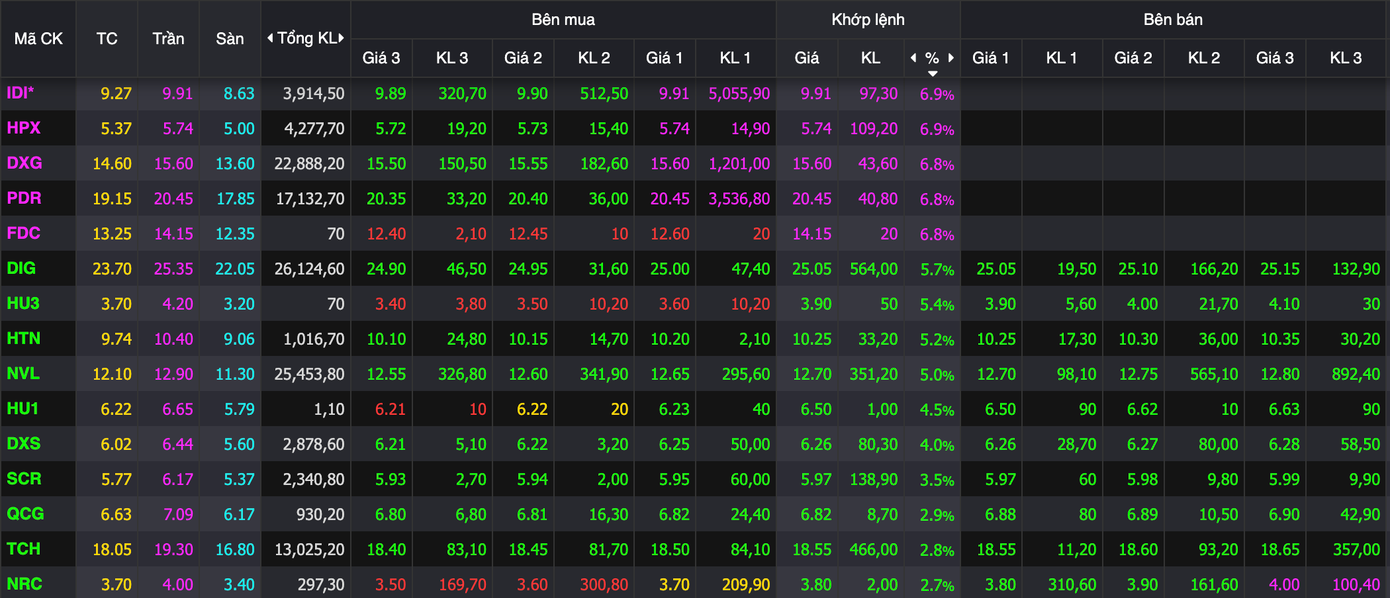
Task: Select the Khớp lệnh header group
Action: click(868, 20)
